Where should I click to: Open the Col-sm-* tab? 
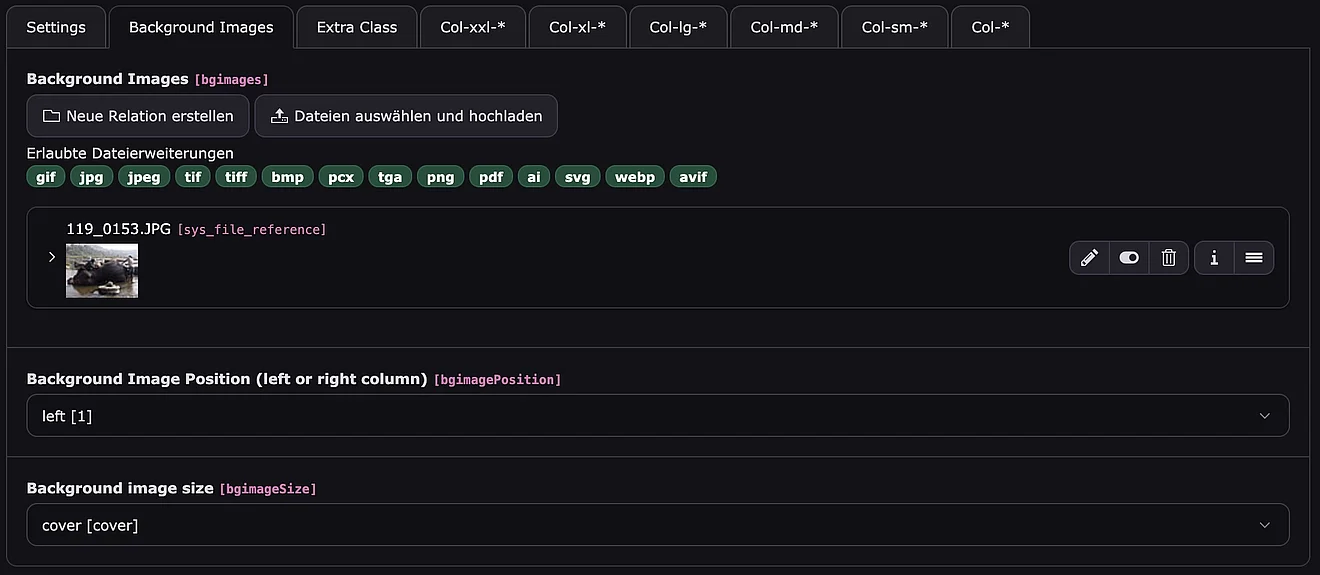[894, 27]
